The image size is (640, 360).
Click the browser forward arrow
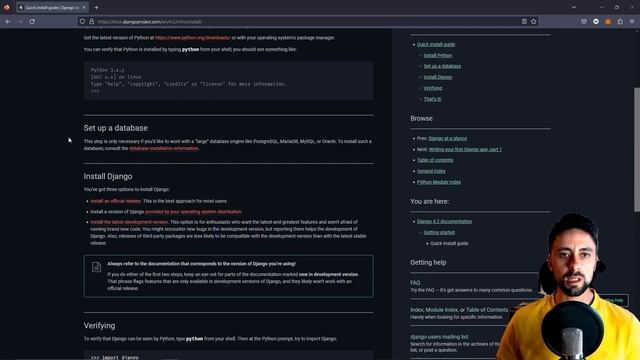click(x=20, y=21)
